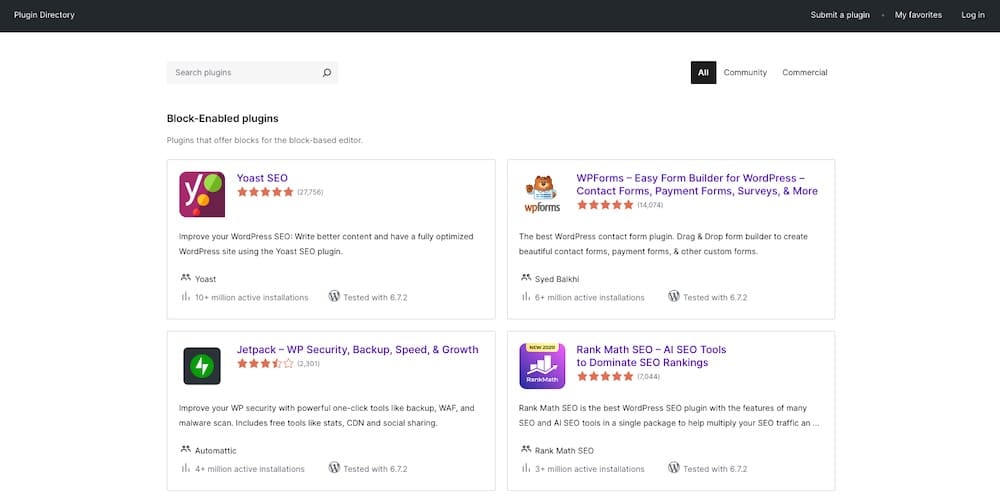Click the Log in link
The image size is (1000, 499).
(973, 15)
